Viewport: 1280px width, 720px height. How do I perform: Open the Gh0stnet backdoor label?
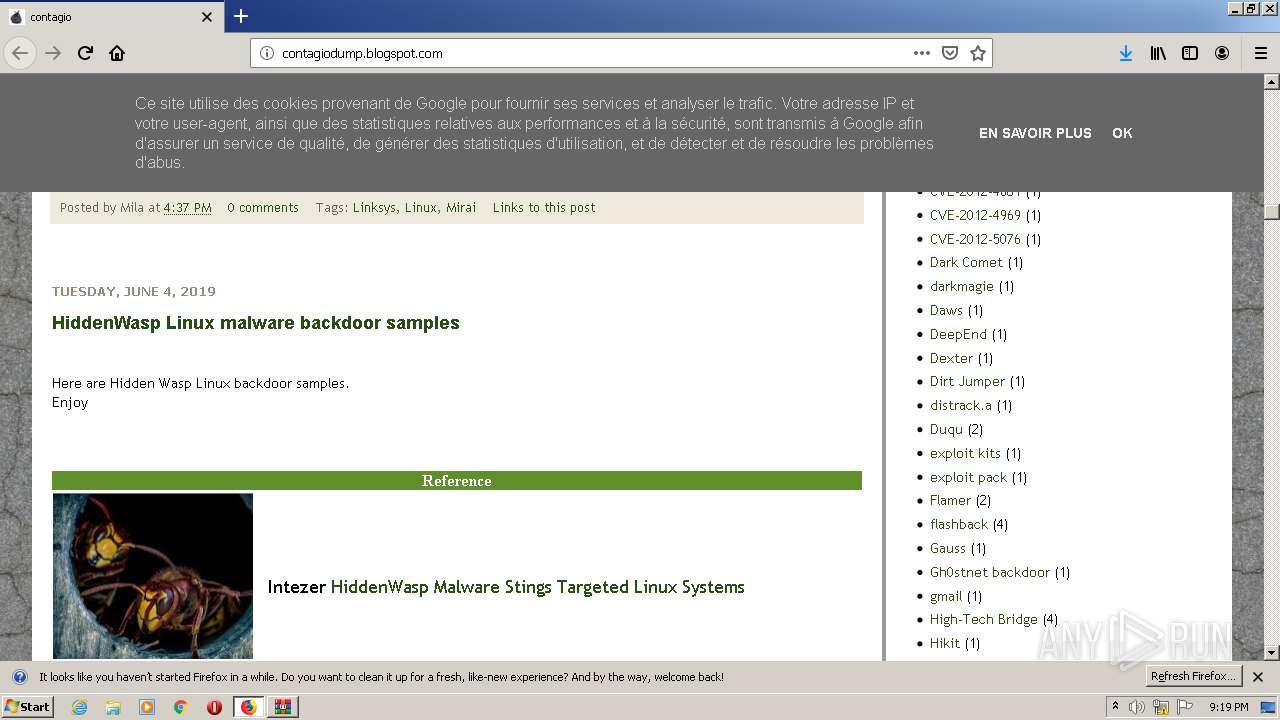990,572
